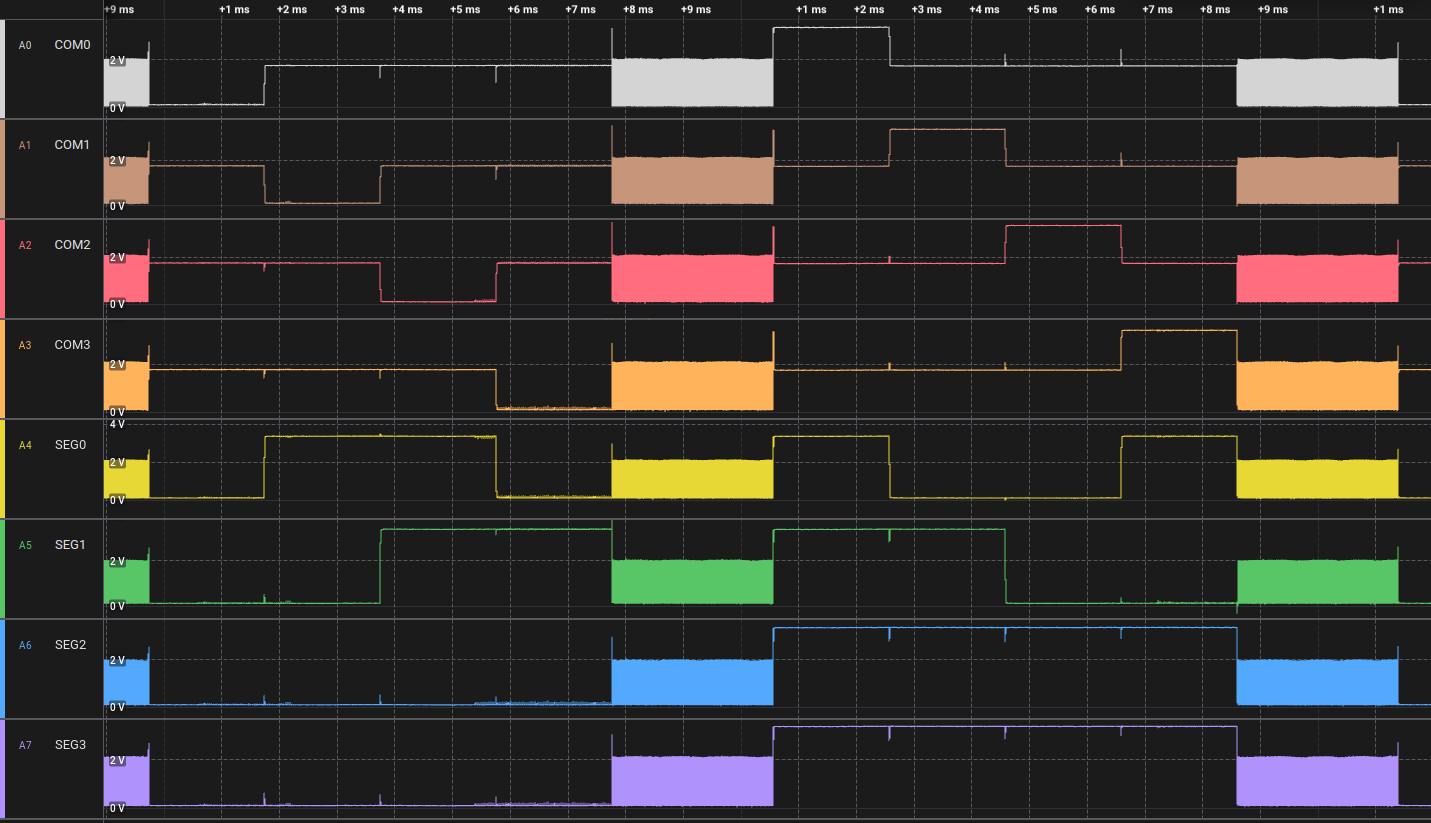Click the 0 V scale label on COM2
Image resolution: width=1431 pixels, height=823 pixels.
[x=117, y=304]
